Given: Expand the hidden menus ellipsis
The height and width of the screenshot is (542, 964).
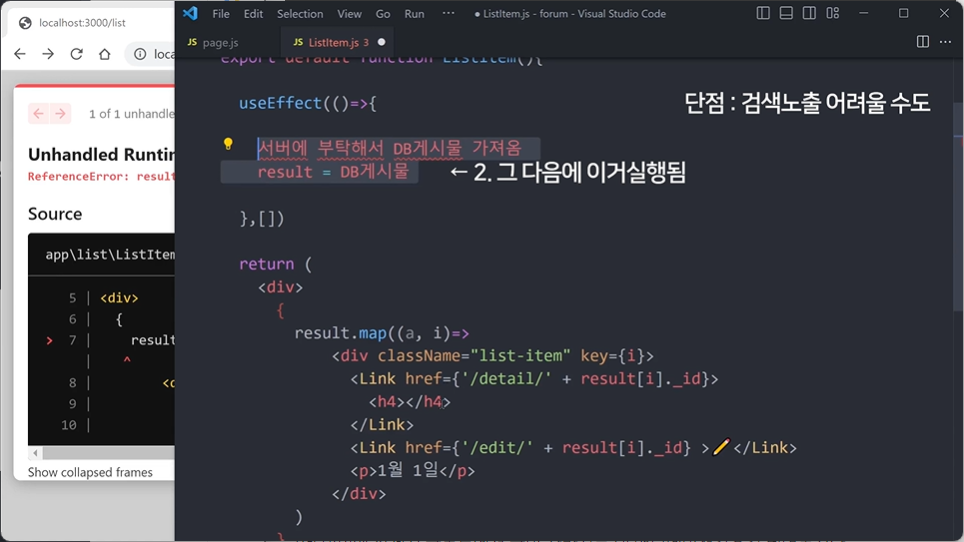Looking at the screenshot, I should [x=449, y=14].
